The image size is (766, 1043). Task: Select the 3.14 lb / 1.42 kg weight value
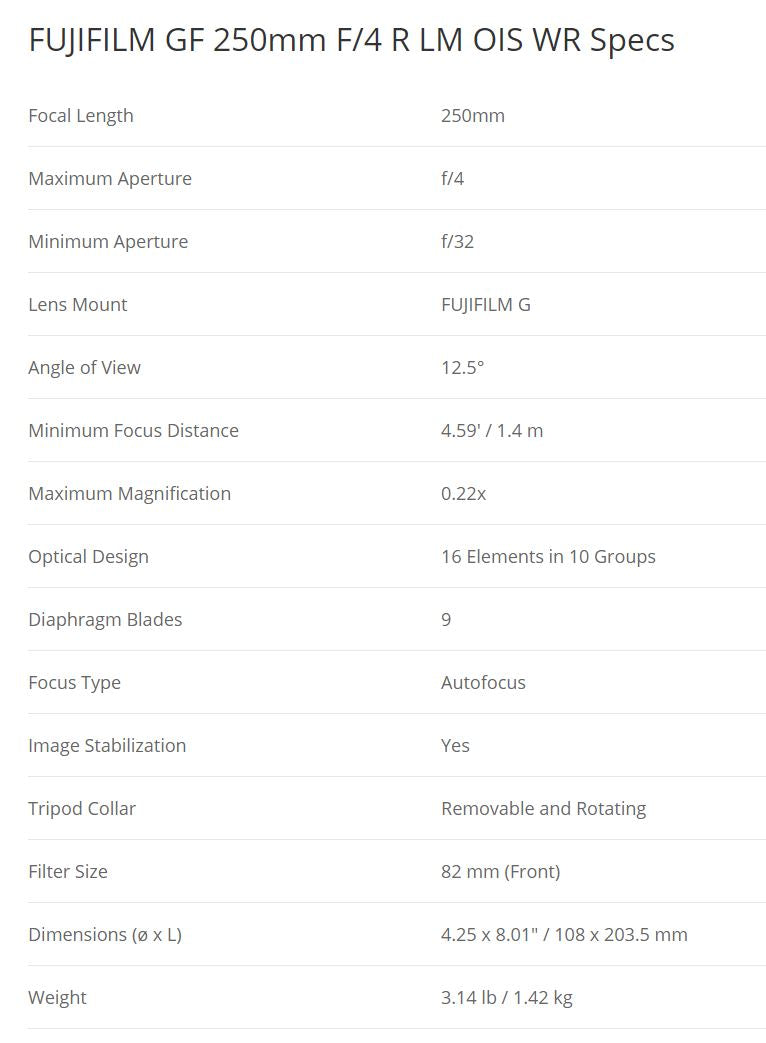(506, 998)
